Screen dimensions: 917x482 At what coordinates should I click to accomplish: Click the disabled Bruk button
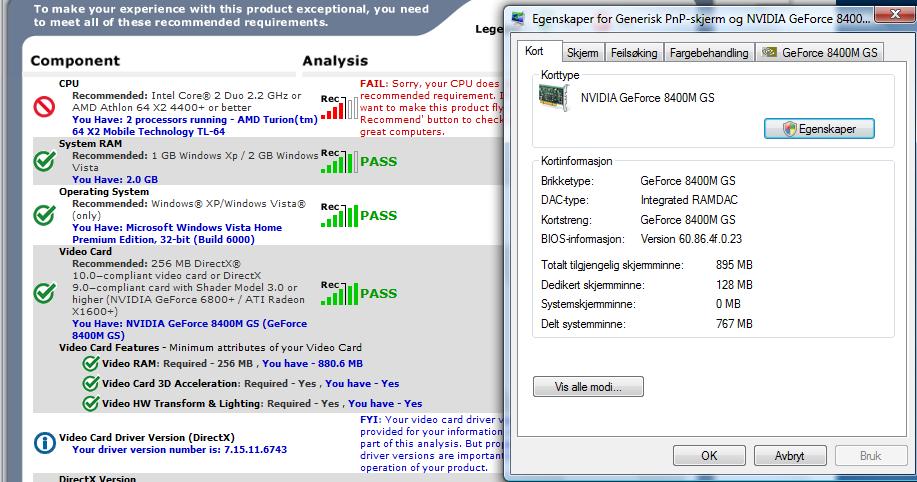click(871, 456)
